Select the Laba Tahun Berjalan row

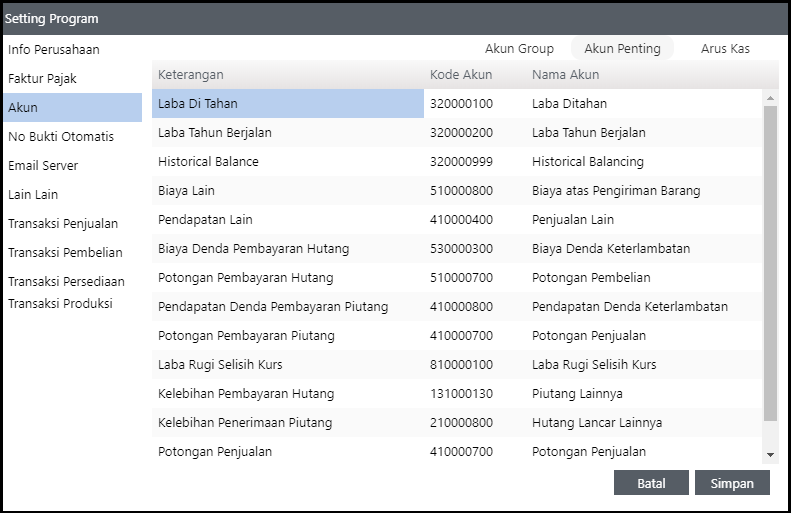[x=215, y=132]
